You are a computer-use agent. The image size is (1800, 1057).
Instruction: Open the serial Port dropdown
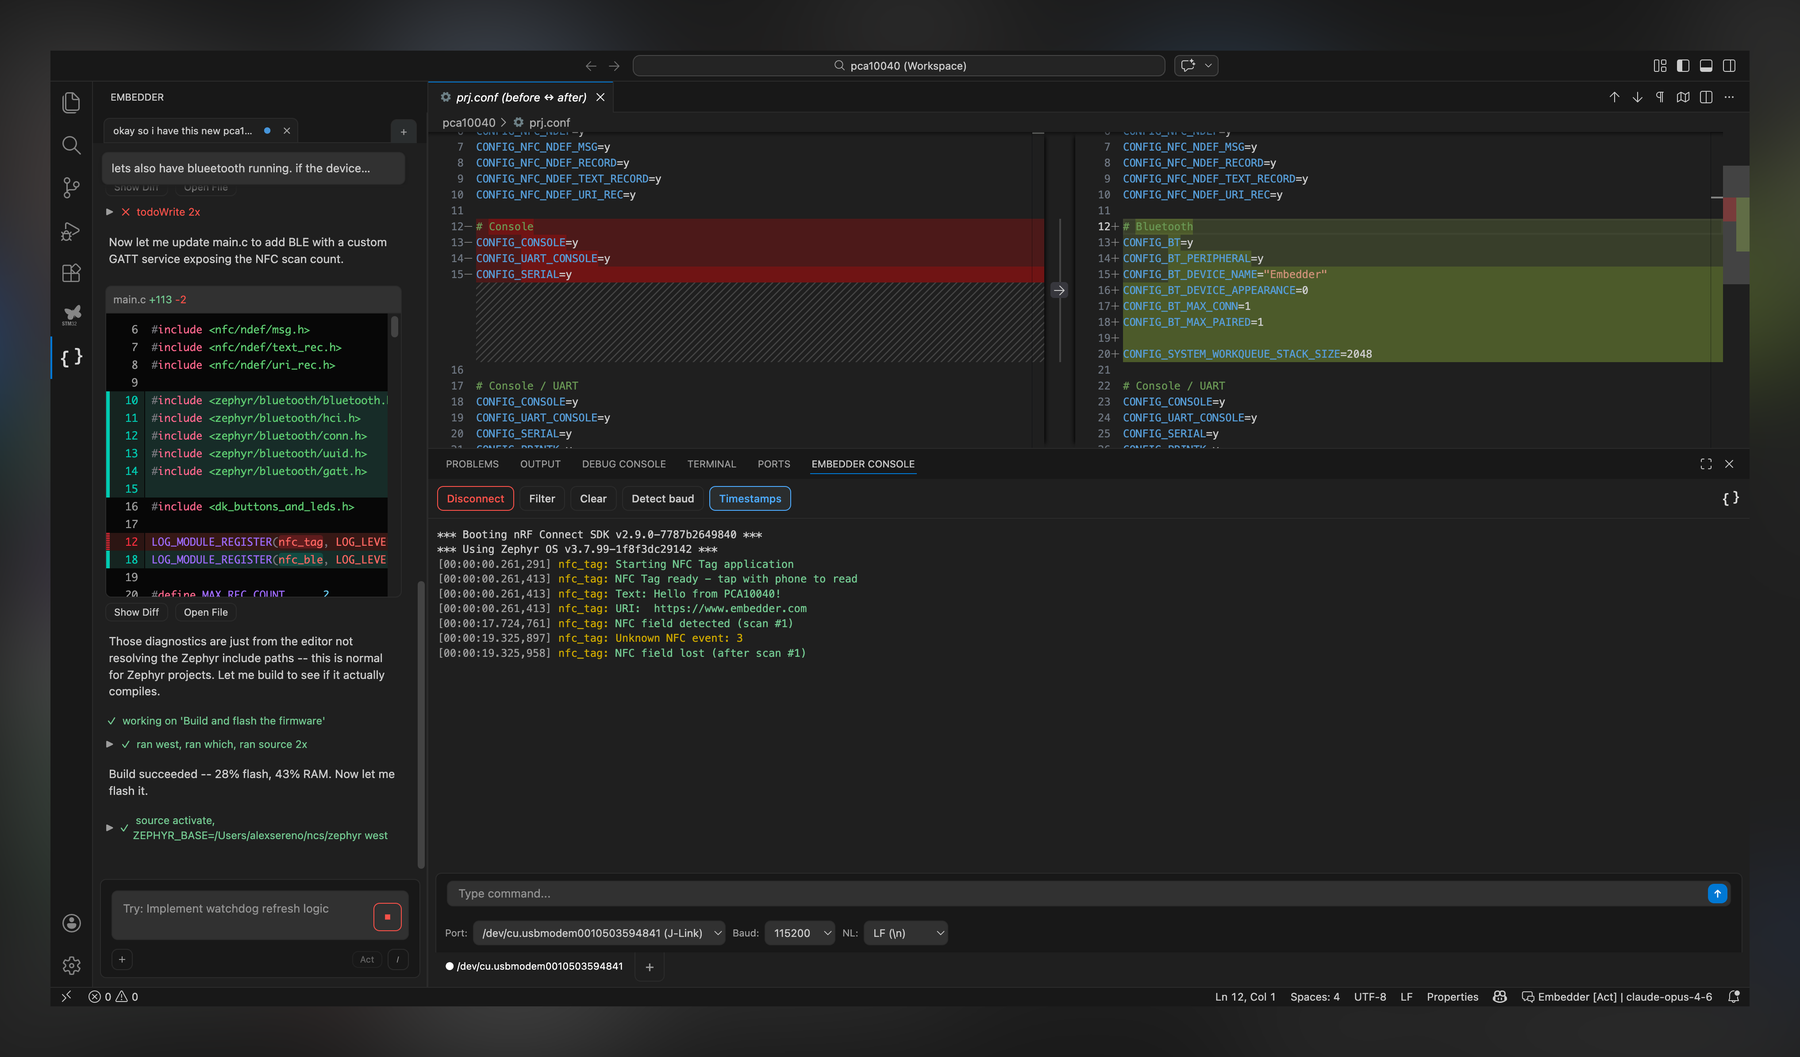point(599,933)
